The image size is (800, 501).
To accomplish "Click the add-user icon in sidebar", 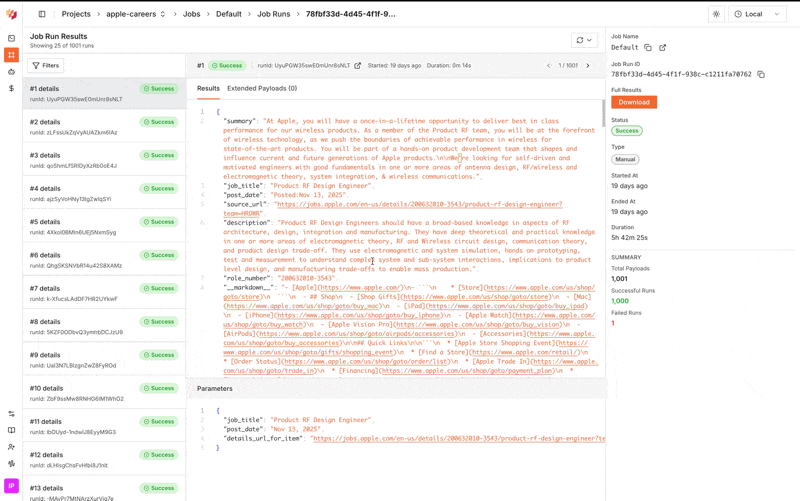I will pos(11,447).
